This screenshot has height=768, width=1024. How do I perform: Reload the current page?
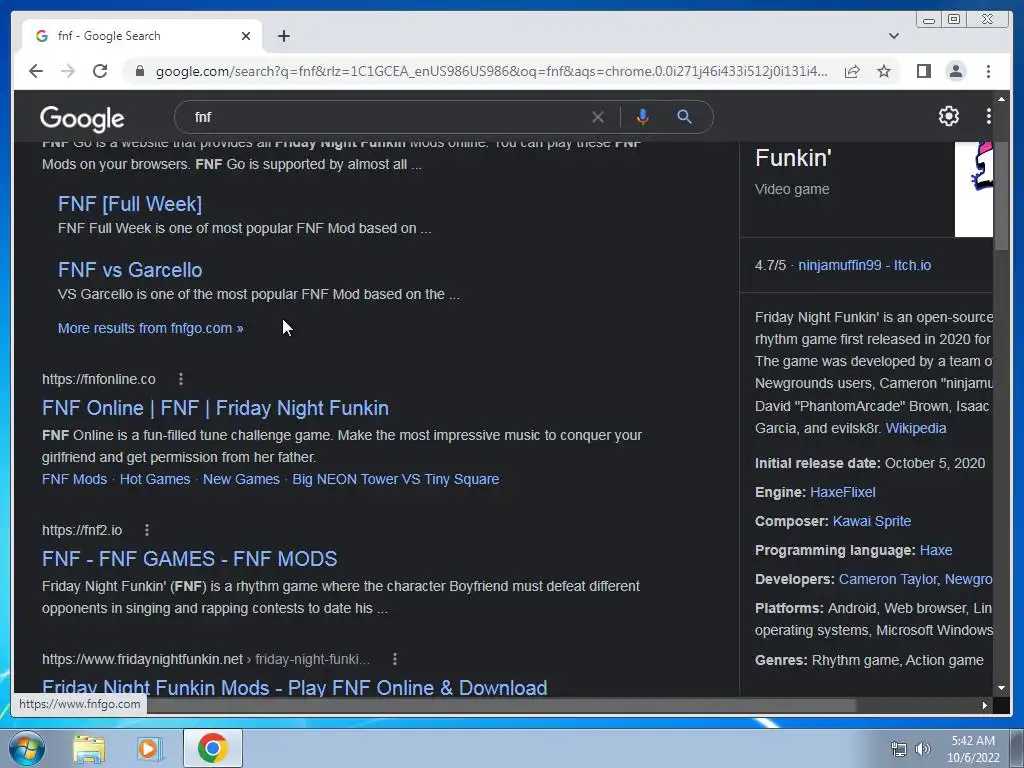[100, 71]
